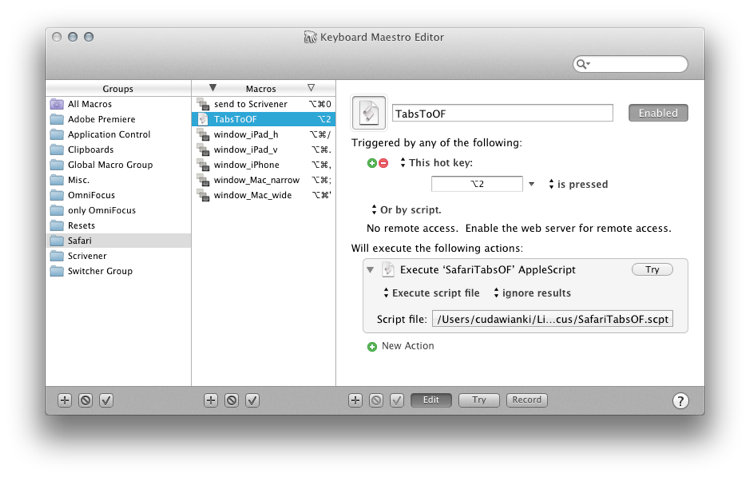
Task: Select the window_Mac_narrow macro
Action: pos(264,180)
